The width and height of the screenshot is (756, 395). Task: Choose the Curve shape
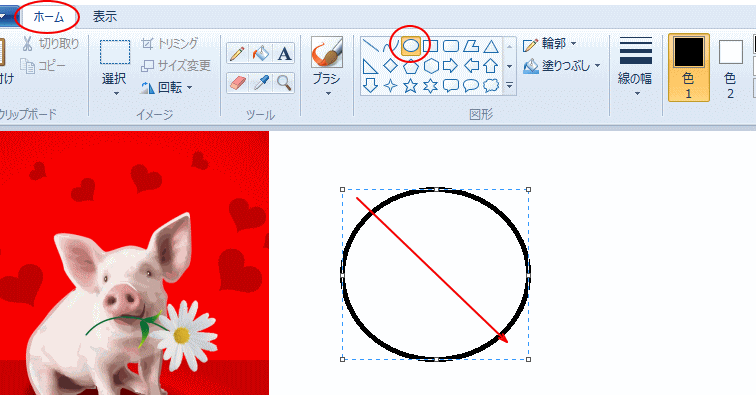point(391,46)
